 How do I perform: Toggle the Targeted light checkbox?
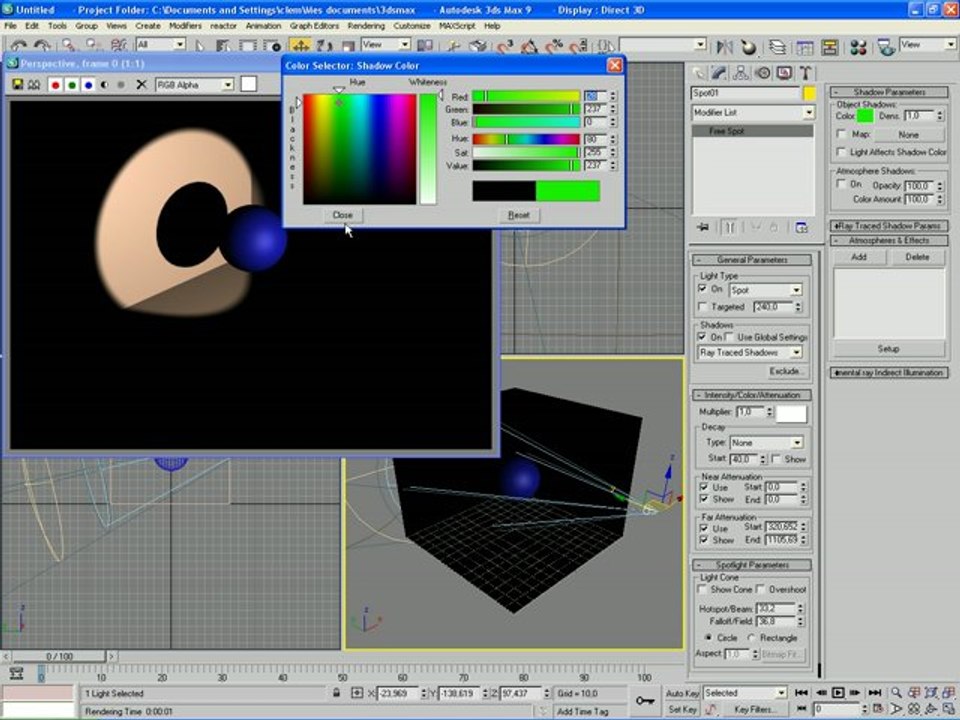pyautogui.click(x=703, y=307)
